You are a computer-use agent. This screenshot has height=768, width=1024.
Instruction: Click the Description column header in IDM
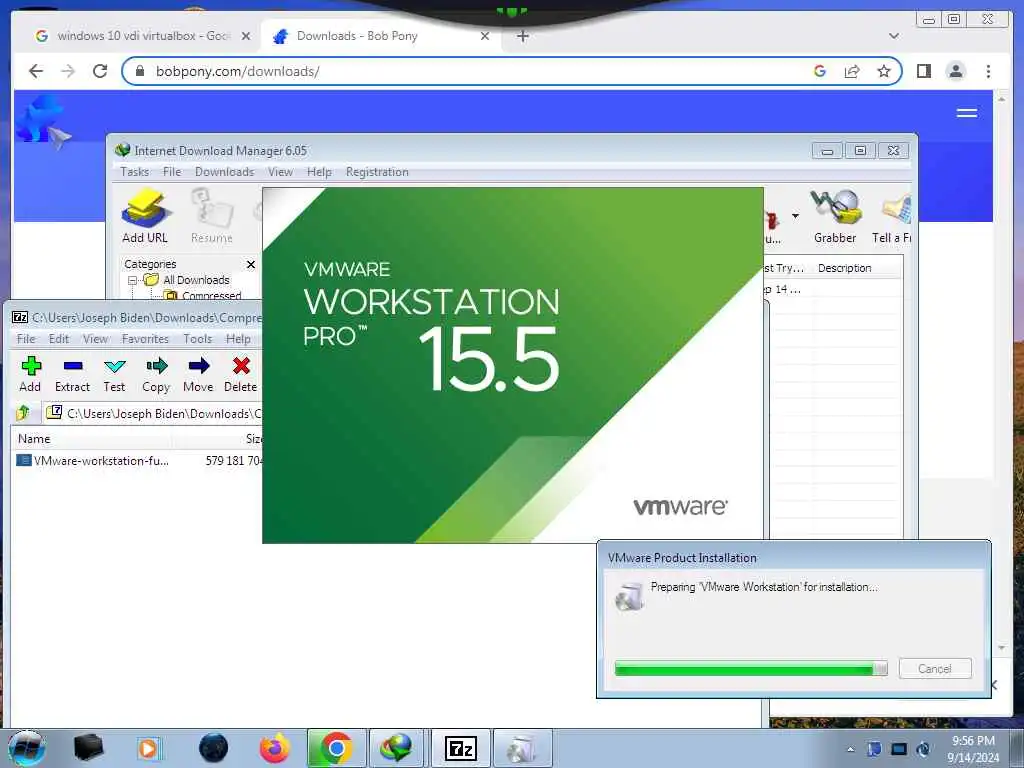(x=844, y=268)
